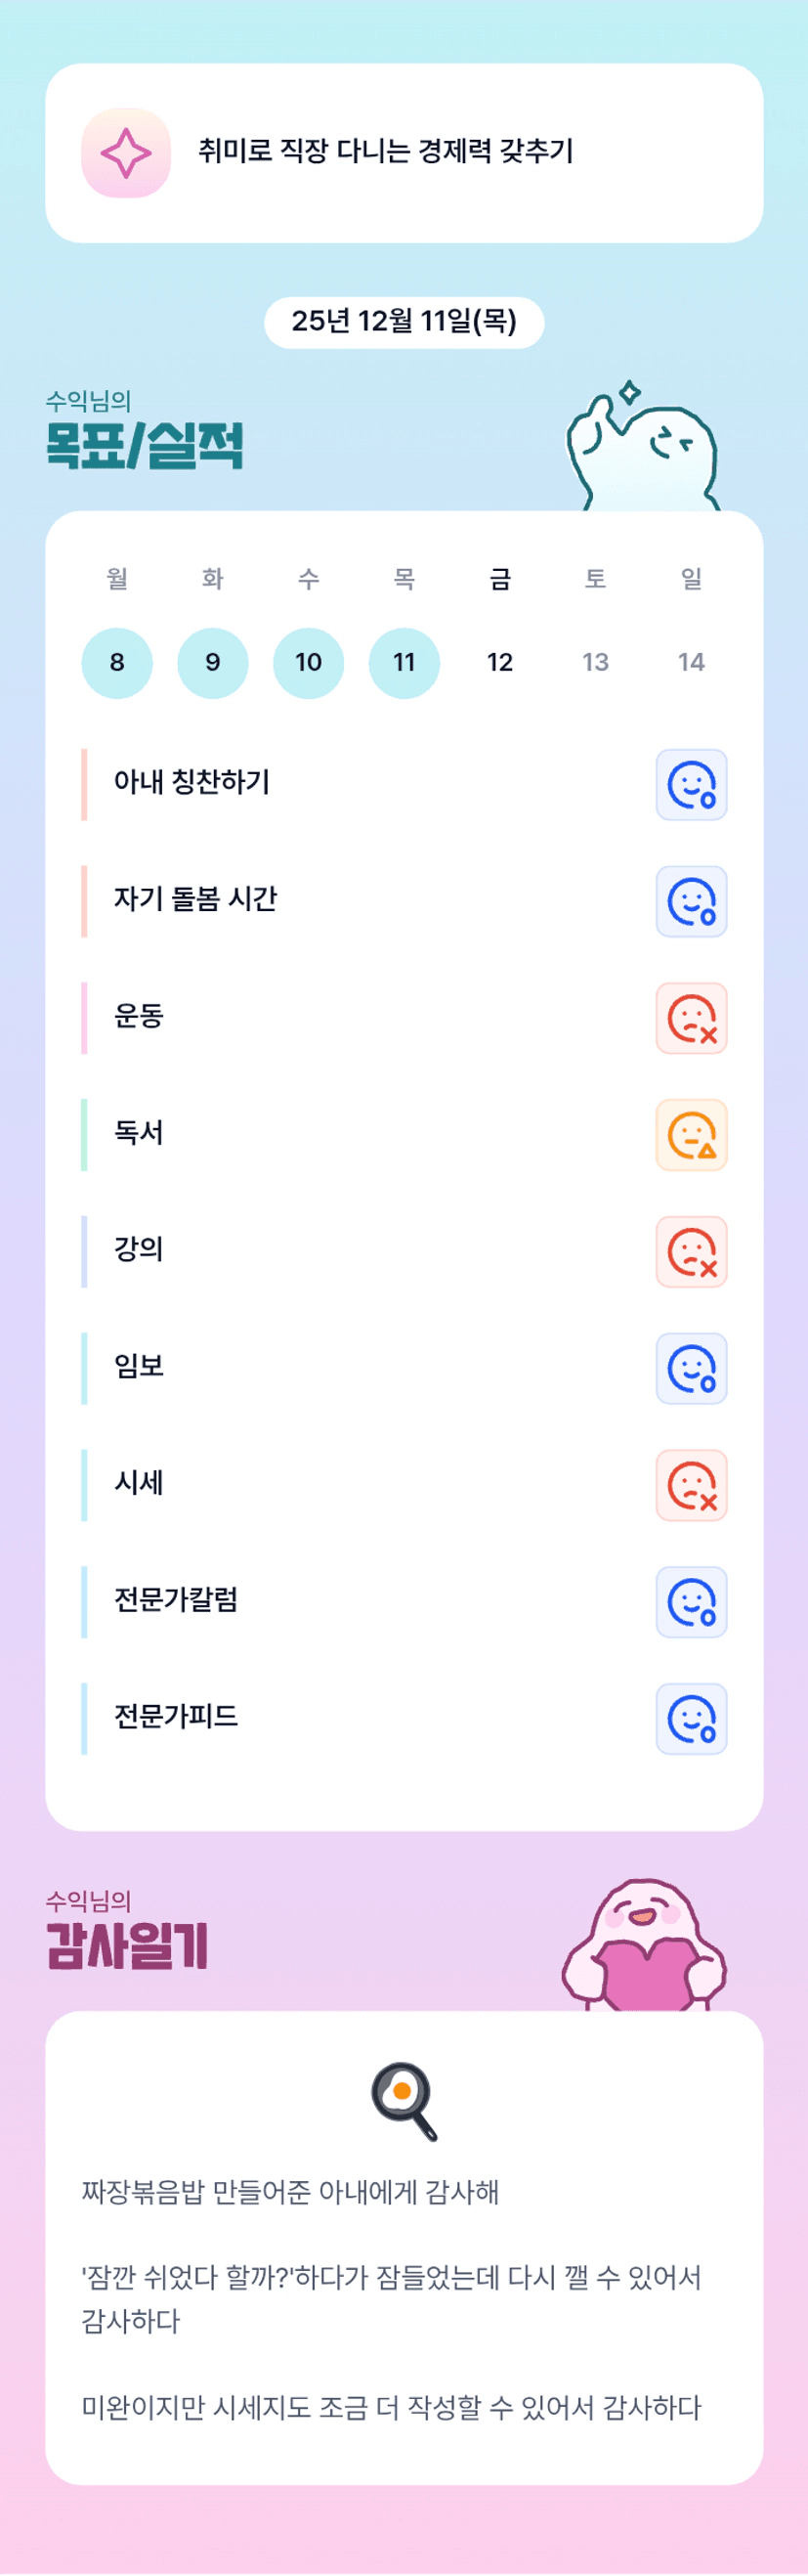The image size is (808, 2576).
Task: Click the pink heart-holding mascot character
Action: pyautogui.click(x=645, y=1947)
